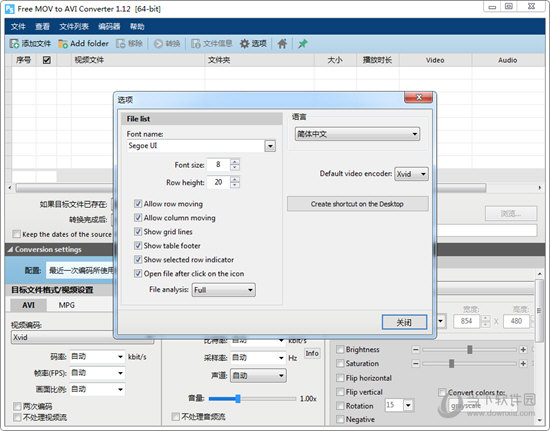Click the 添加文件 add file icon

14,44
